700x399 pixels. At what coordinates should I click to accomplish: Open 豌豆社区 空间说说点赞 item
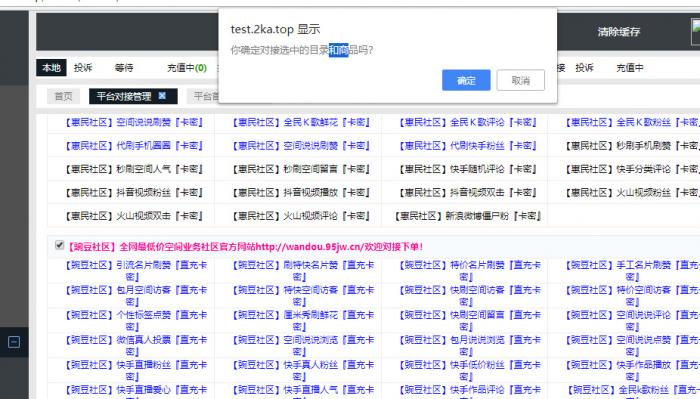pos(632,345)
